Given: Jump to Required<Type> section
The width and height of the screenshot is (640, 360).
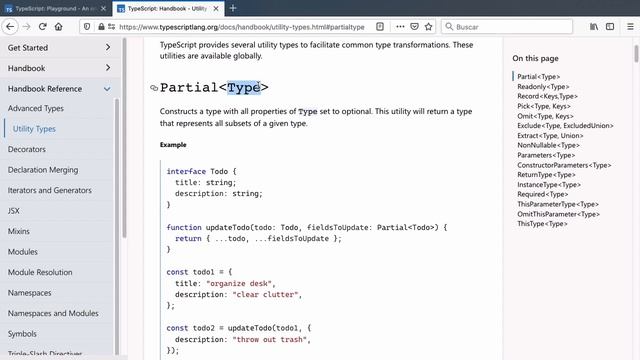Looking at the screenshot, I should coord(542,194).
